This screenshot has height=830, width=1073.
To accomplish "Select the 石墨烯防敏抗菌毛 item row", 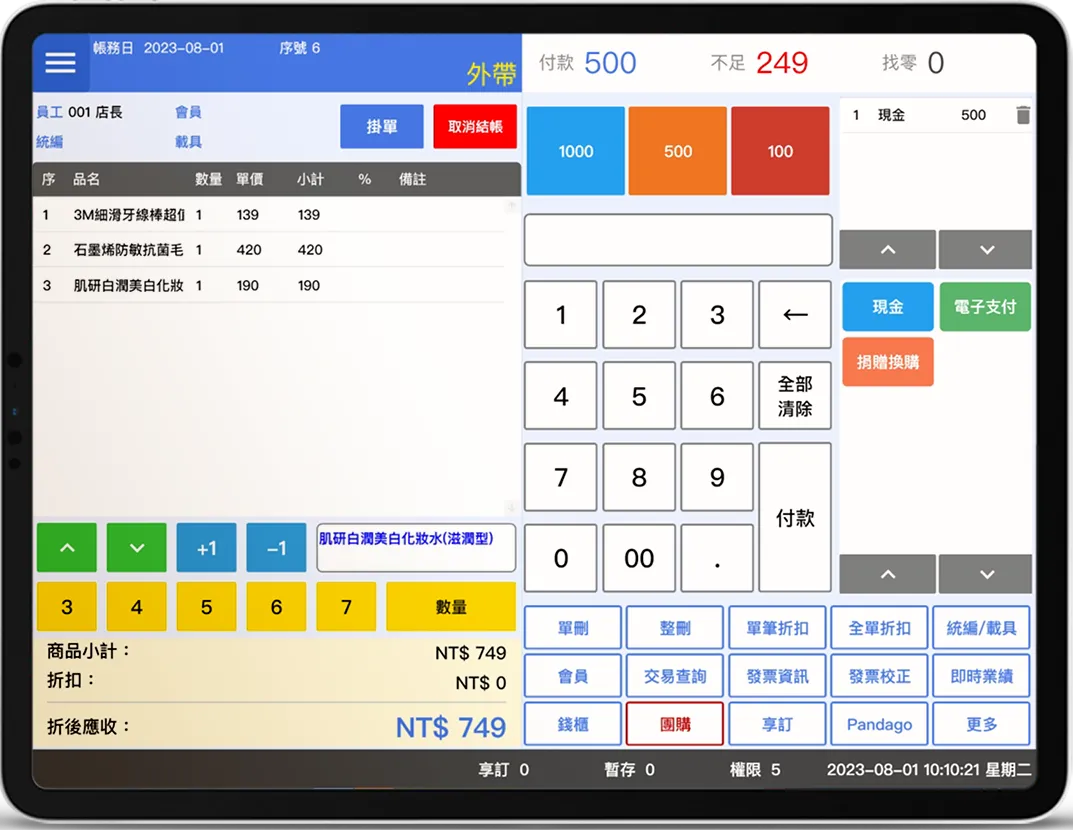I will coord(270,250).
